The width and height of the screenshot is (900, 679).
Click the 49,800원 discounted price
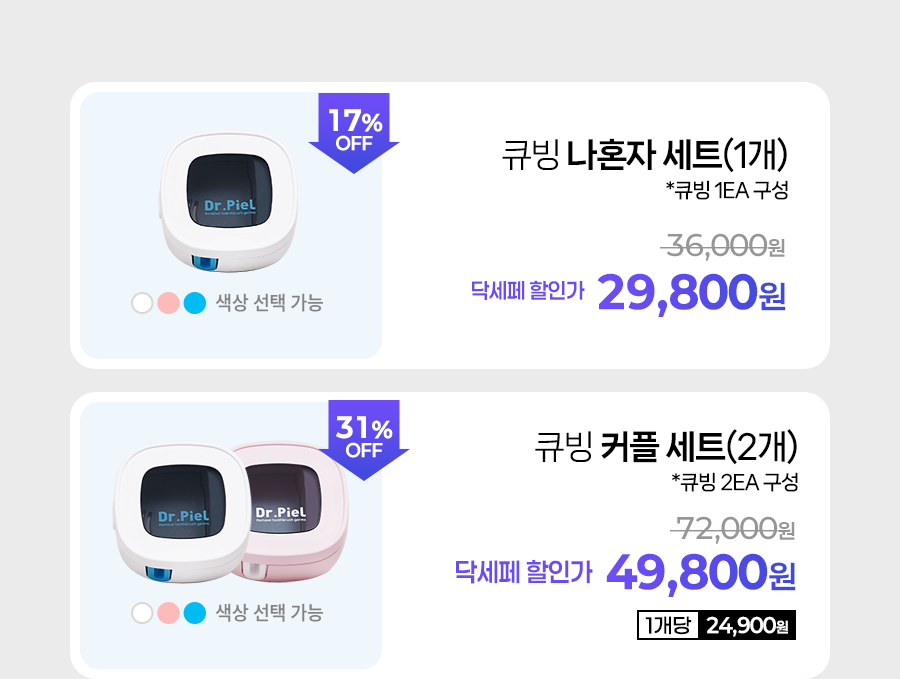point(700,574)
